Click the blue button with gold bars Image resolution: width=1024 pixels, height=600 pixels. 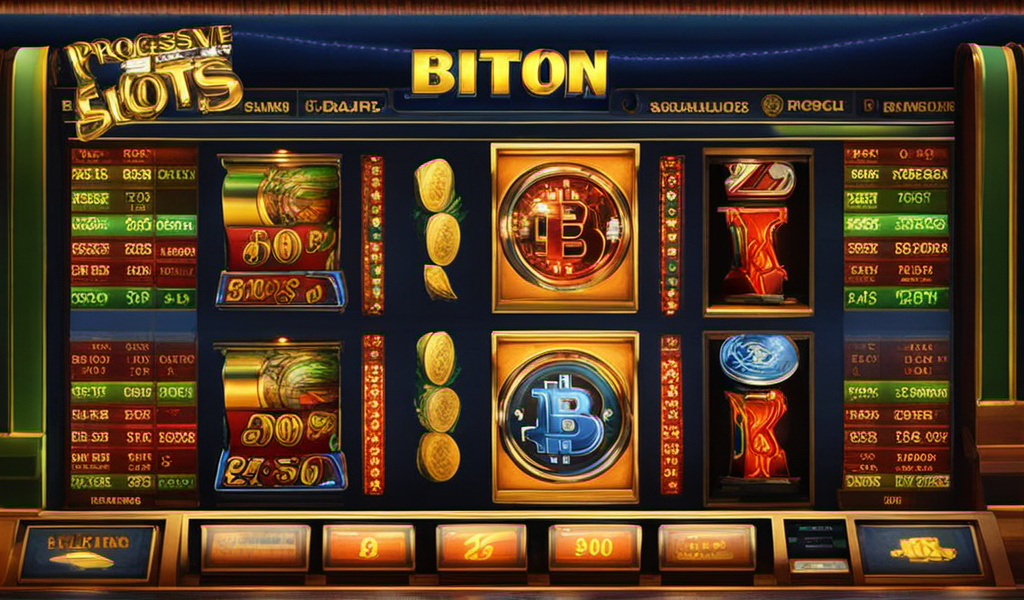point(920,550)
